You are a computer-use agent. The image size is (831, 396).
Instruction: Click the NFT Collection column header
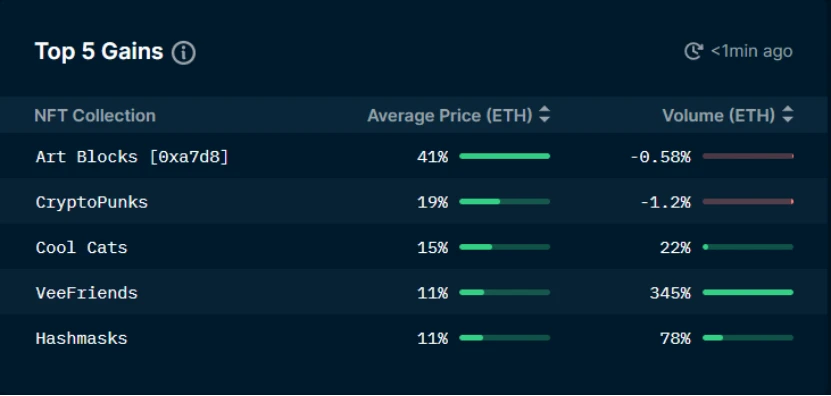click(95, 115)
